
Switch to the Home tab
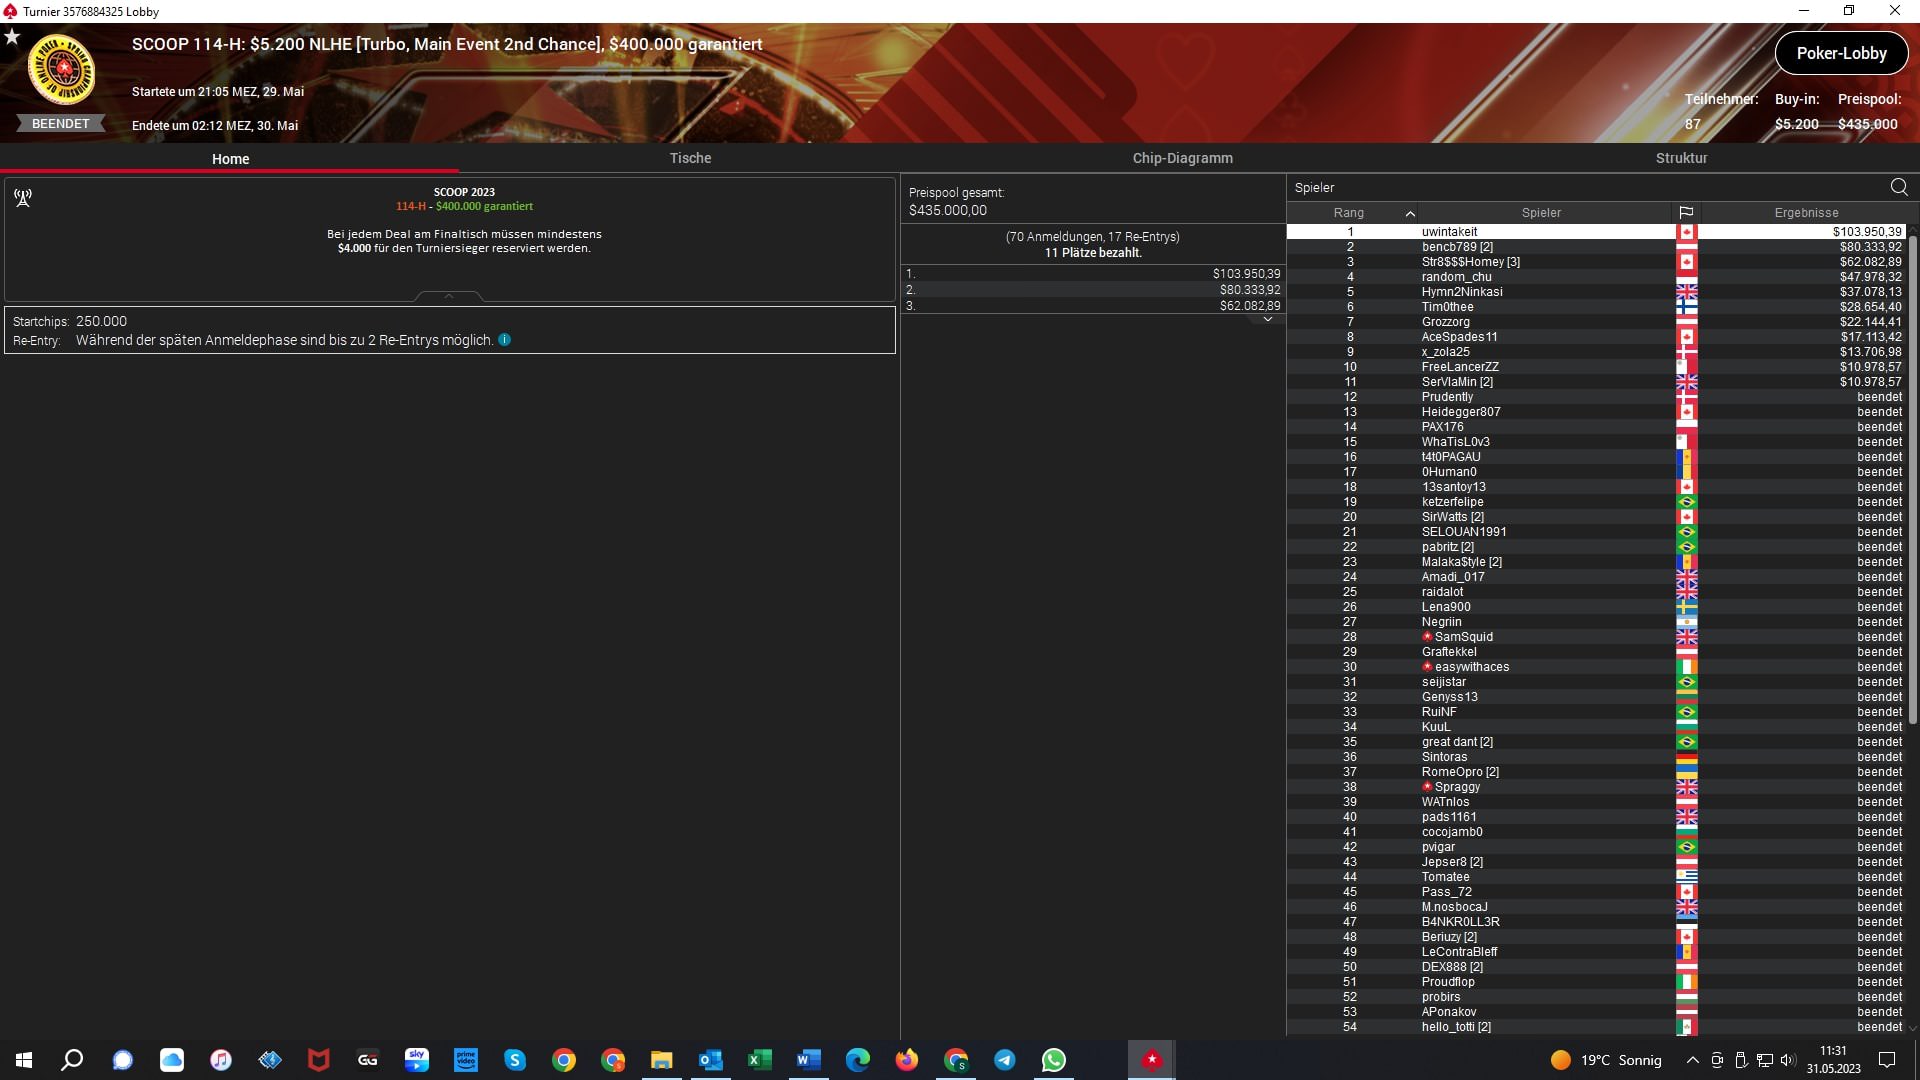coord(230,158)
